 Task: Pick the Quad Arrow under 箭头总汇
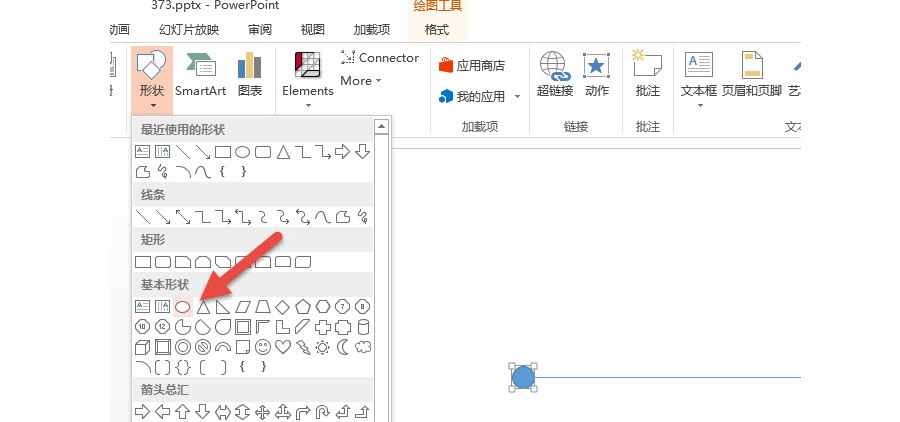(x=263, y=411)
